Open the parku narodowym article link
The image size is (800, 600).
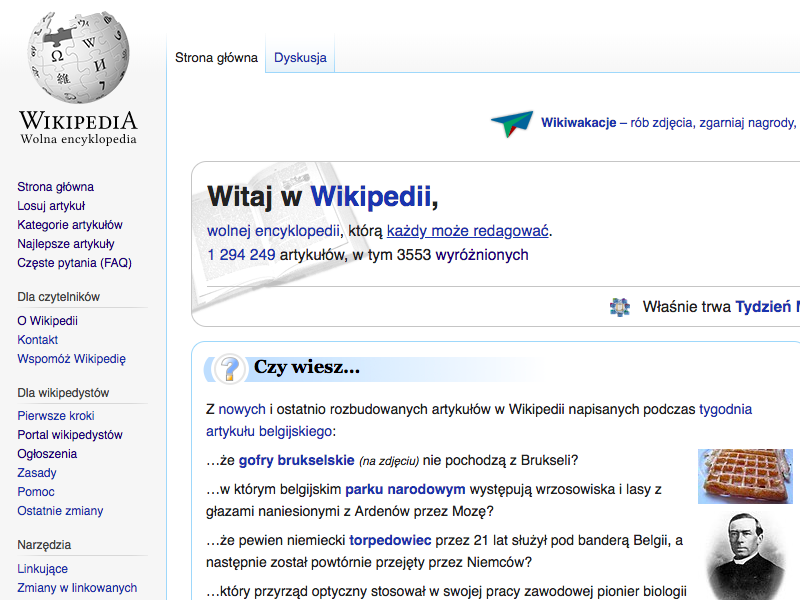click(405, 489)
